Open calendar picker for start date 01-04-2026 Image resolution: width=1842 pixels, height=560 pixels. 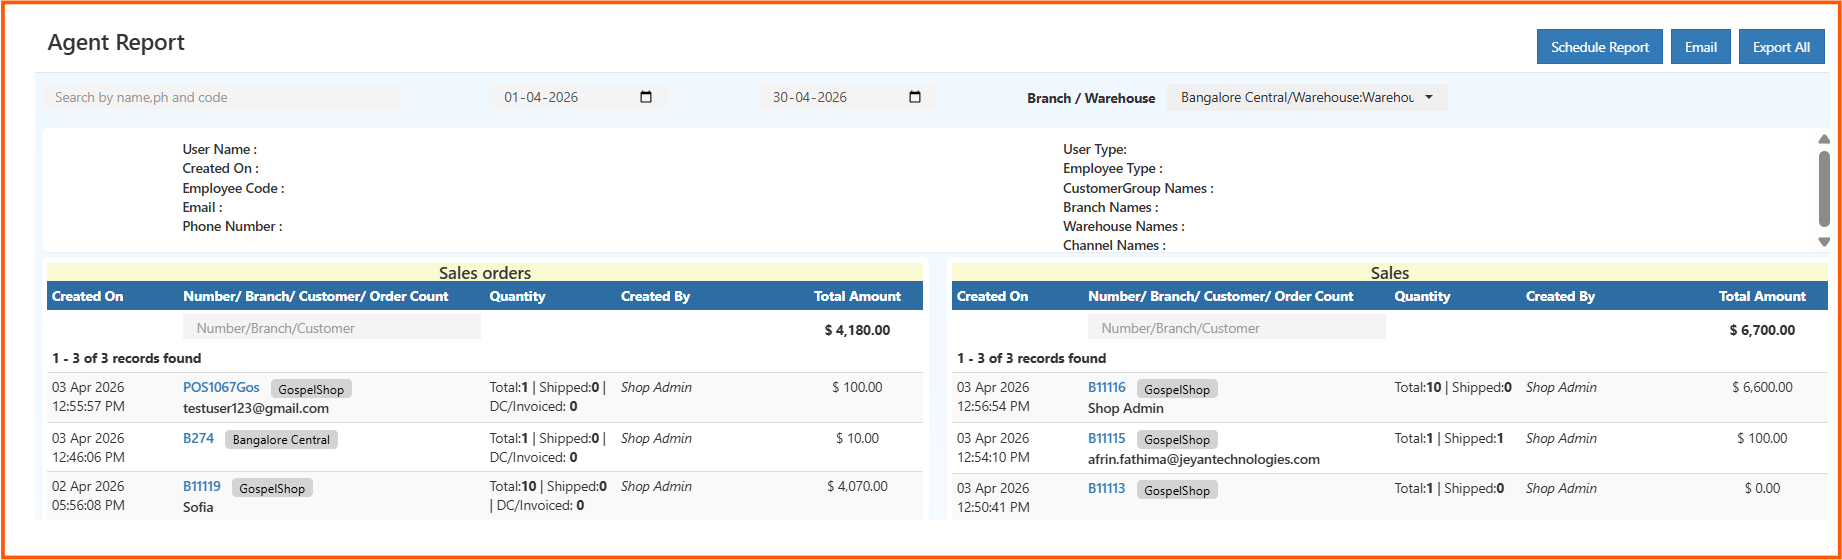(646, 97)
